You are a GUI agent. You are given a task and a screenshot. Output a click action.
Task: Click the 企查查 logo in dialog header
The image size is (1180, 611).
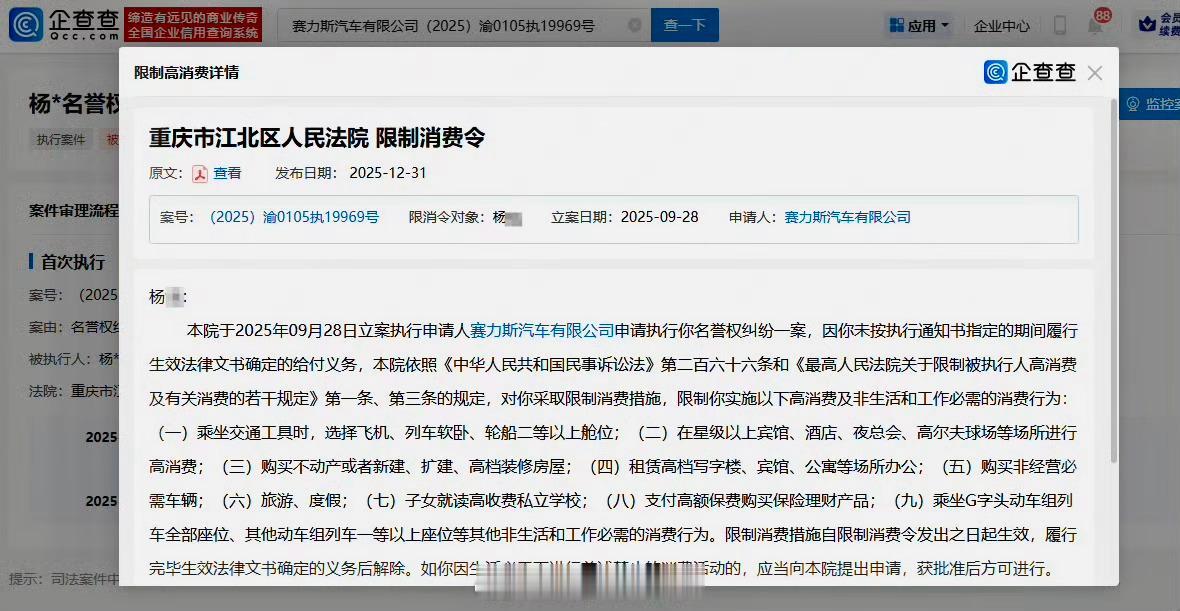[x=1029, y=72]
